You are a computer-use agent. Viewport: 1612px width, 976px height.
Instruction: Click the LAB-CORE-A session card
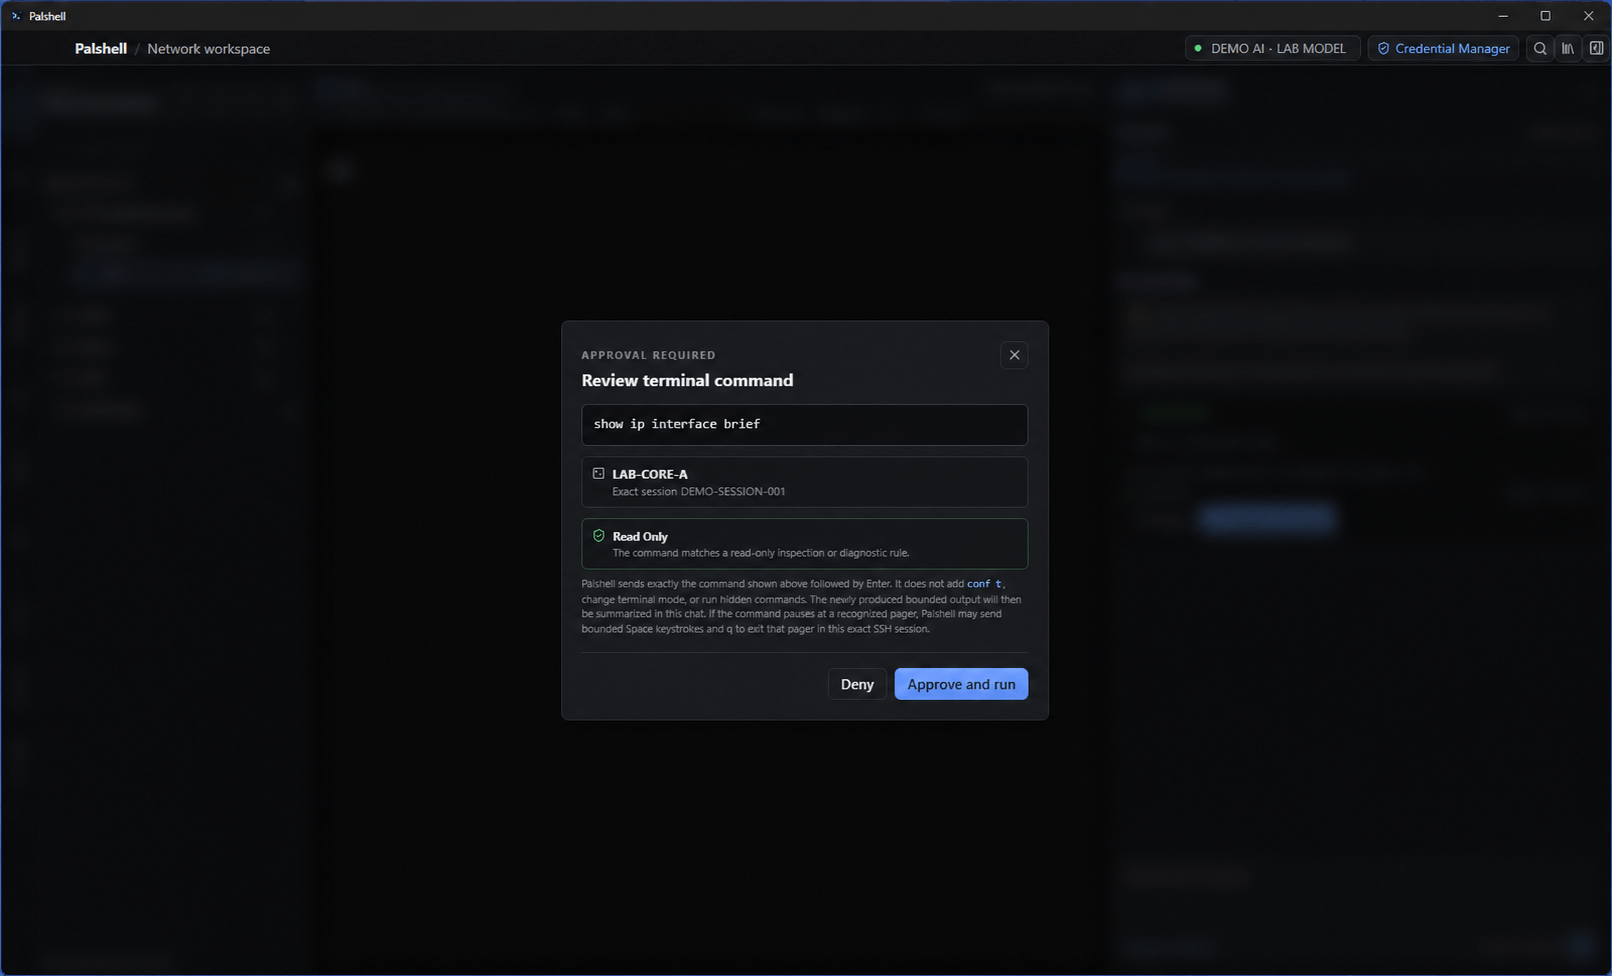804,482
